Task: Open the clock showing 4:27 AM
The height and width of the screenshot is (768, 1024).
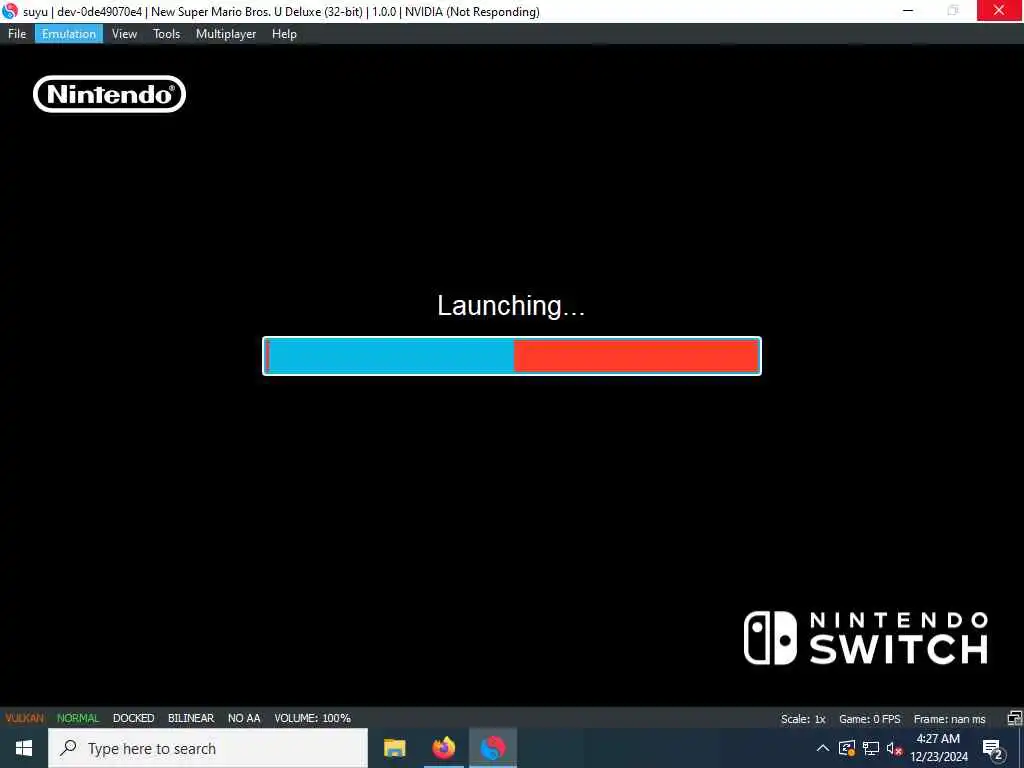Action: [x=938, y=748]
